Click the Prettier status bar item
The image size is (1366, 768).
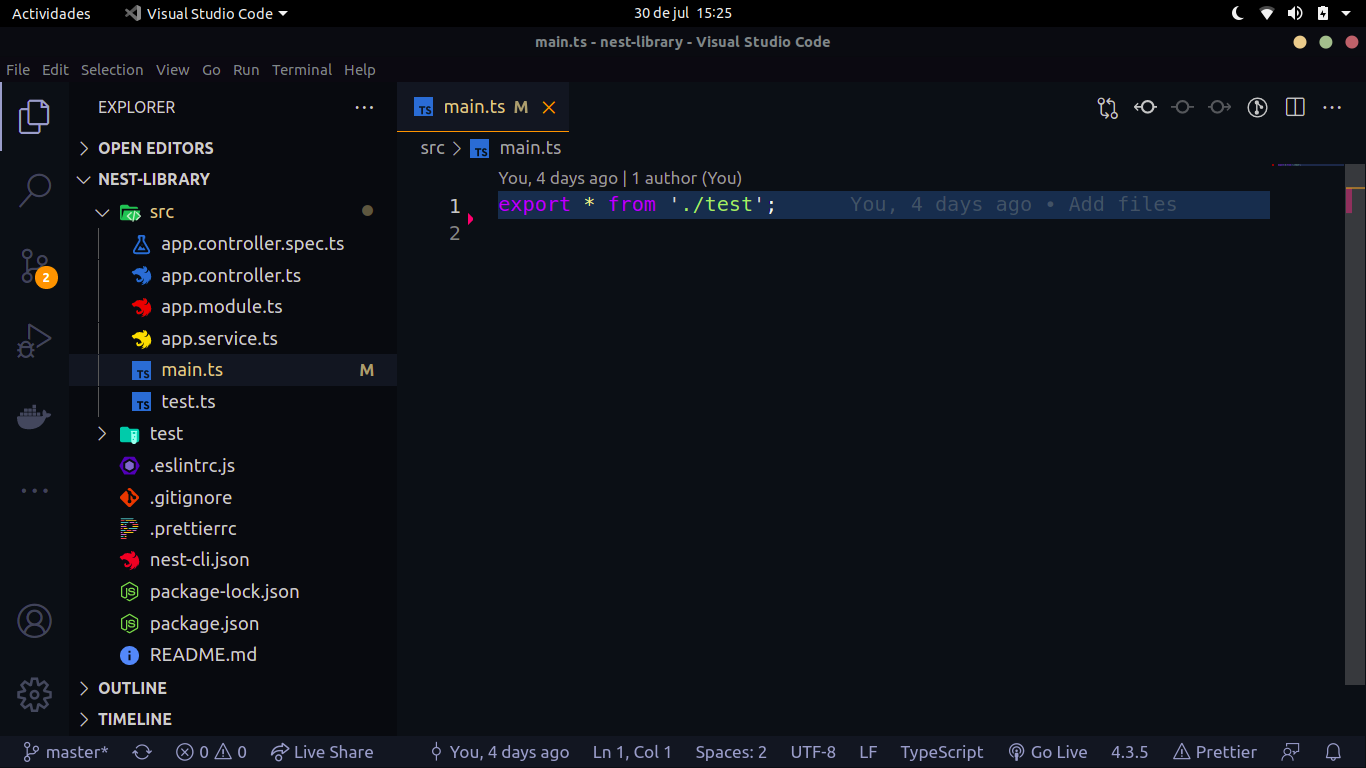(1215, 752)
